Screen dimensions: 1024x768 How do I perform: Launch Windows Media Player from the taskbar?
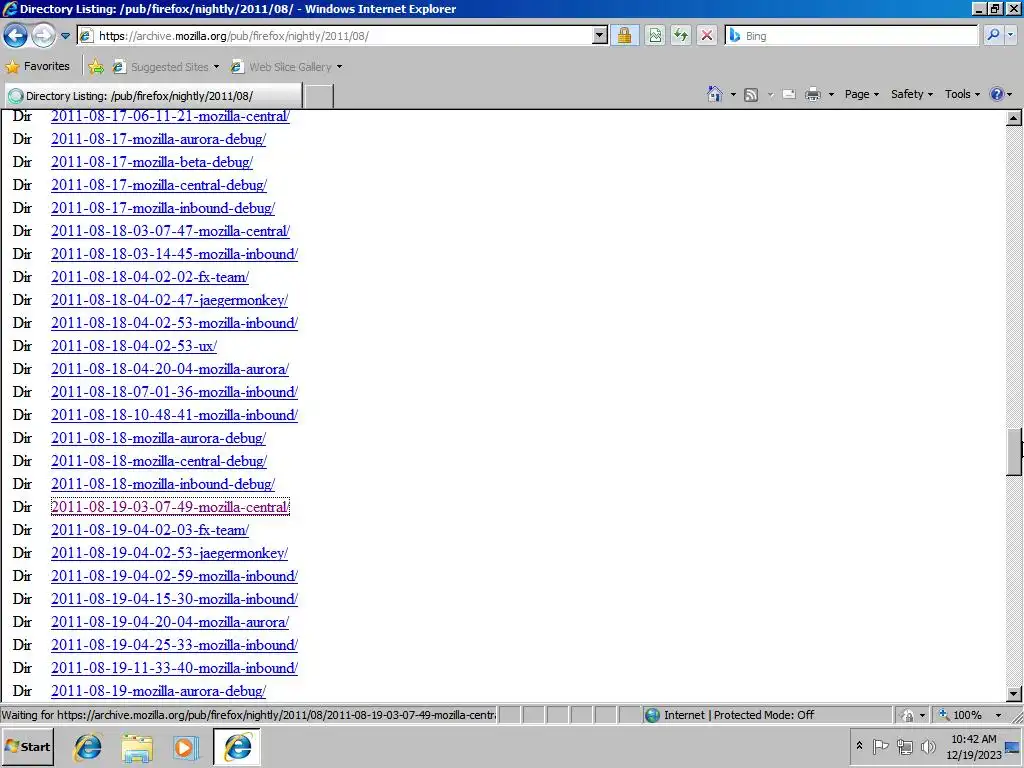(x=185, y=746)
